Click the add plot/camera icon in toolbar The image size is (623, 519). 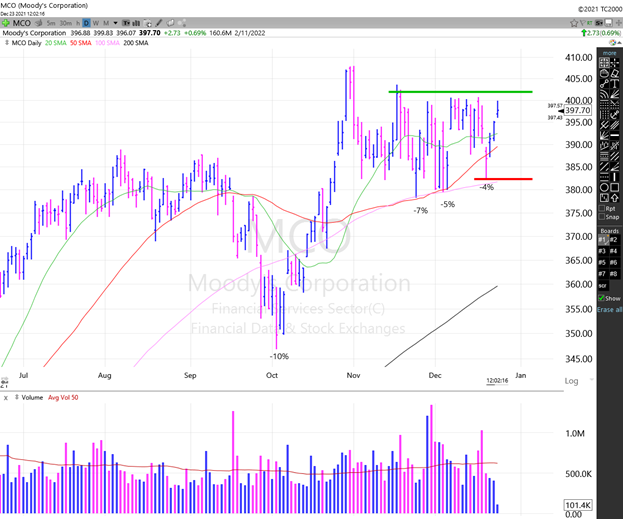pyautogui.click(x=147, y=23)
